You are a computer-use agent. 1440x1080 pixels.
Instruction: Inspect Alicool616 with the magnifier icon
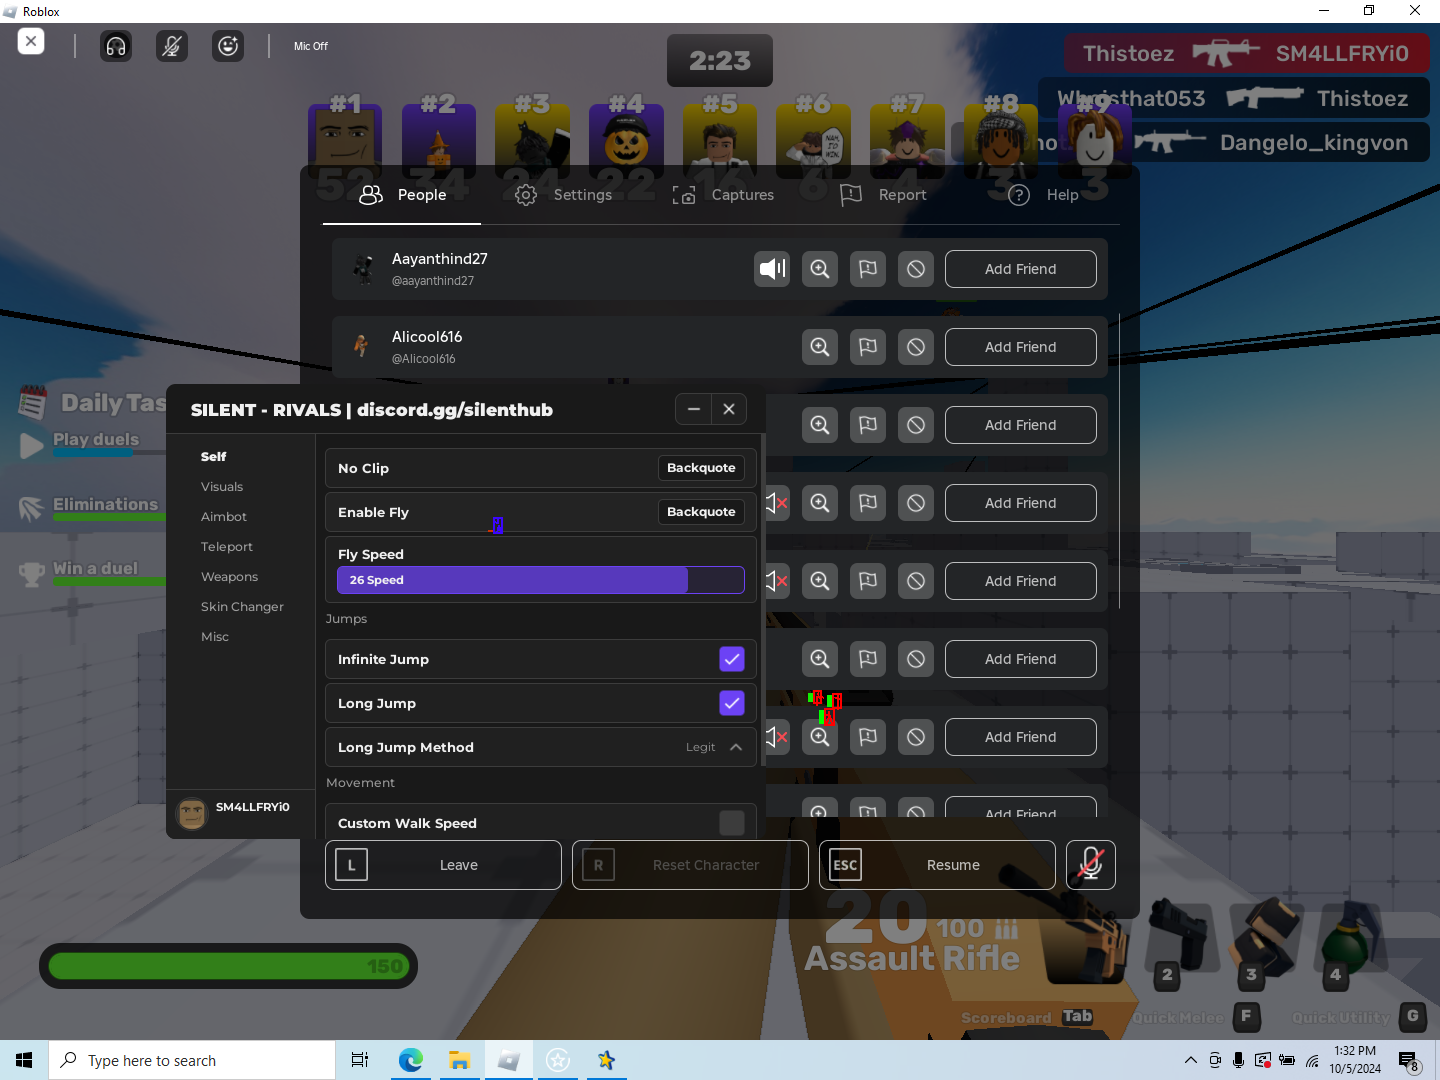tap(820, 347)
